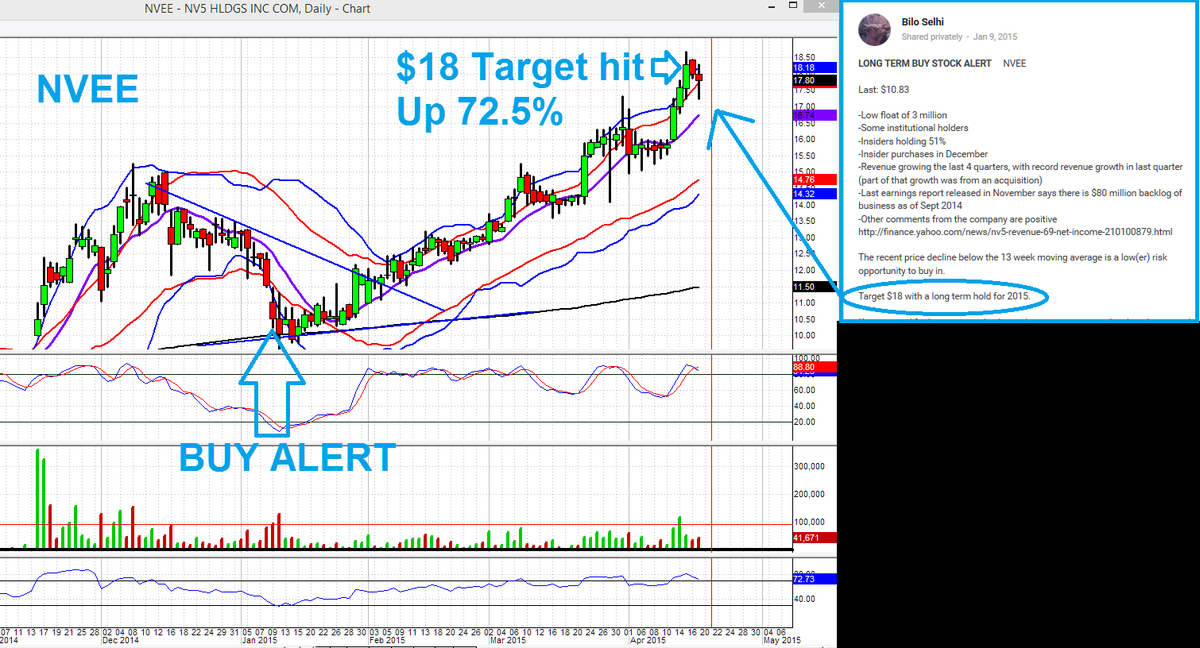
Task: Select the 'Target $18 with a long term hold' sentence
Action: pos(944,297)
